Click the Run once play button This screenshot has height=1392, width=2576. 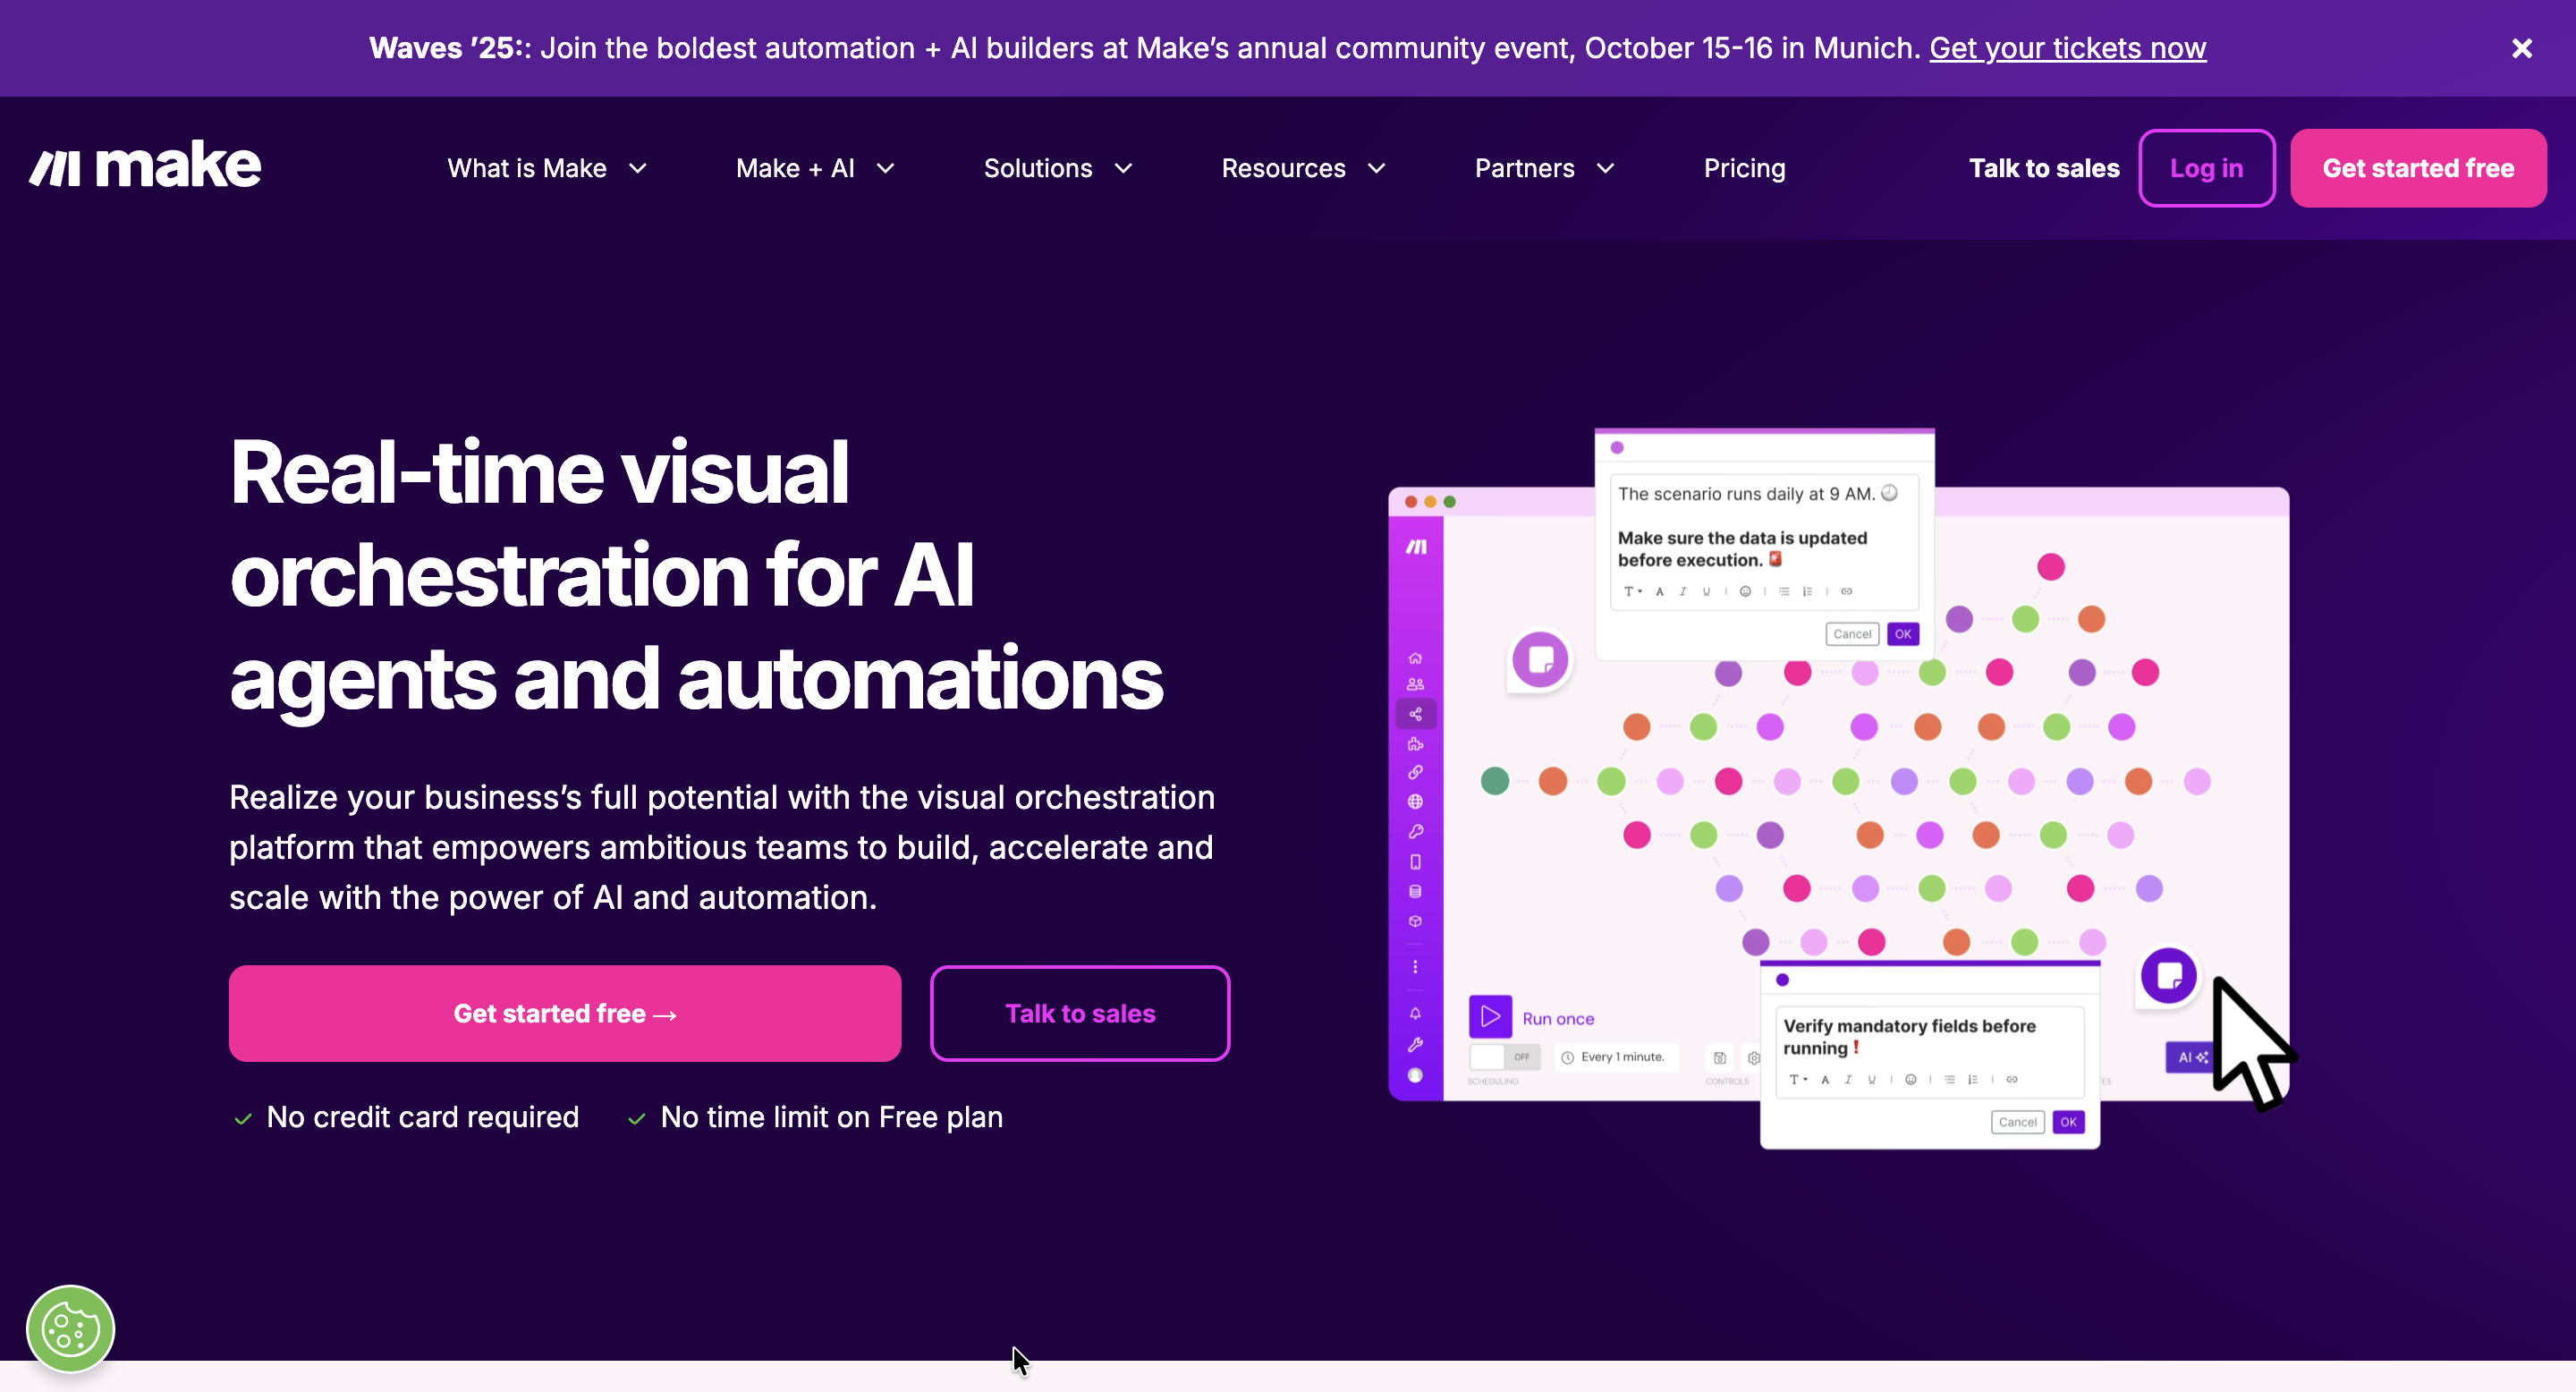pos(1489,1017)
